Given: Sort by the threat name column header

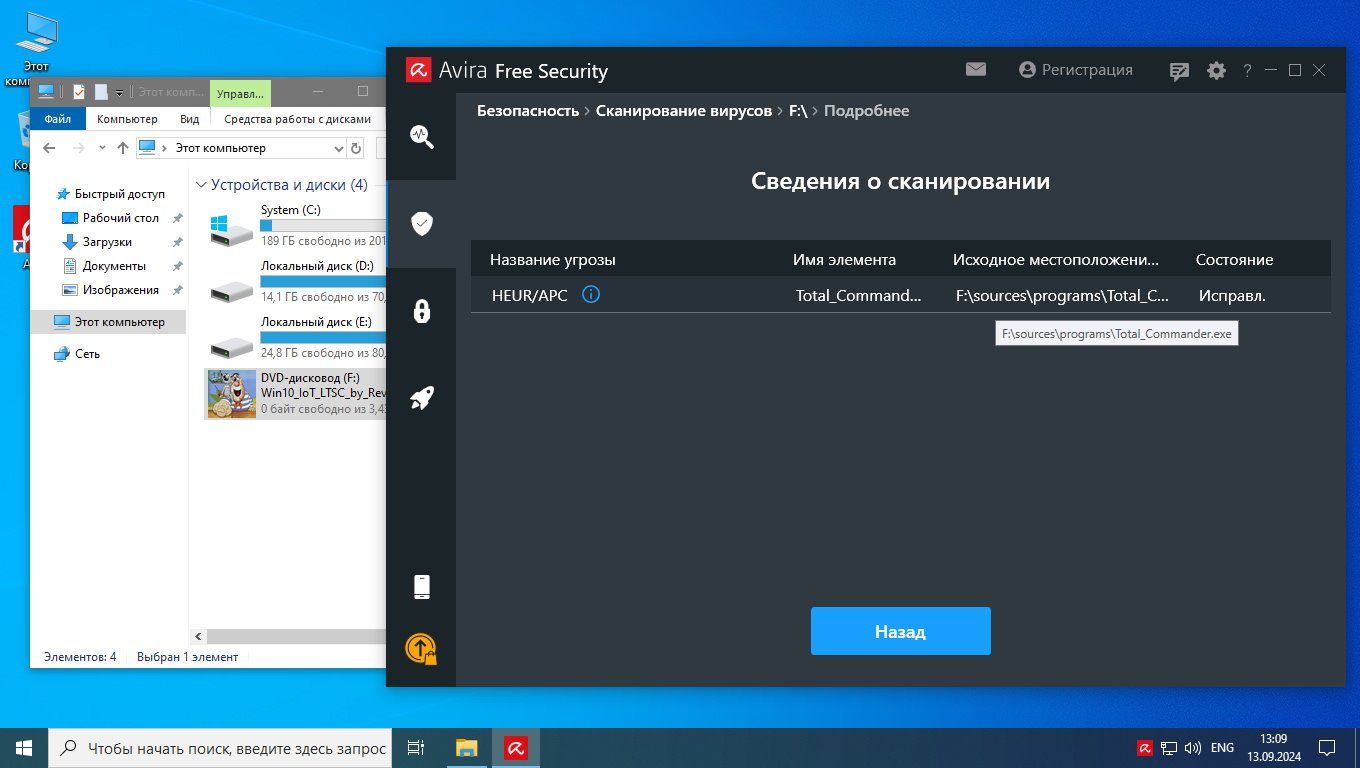Looking at the screenshot, I should 553,260.
